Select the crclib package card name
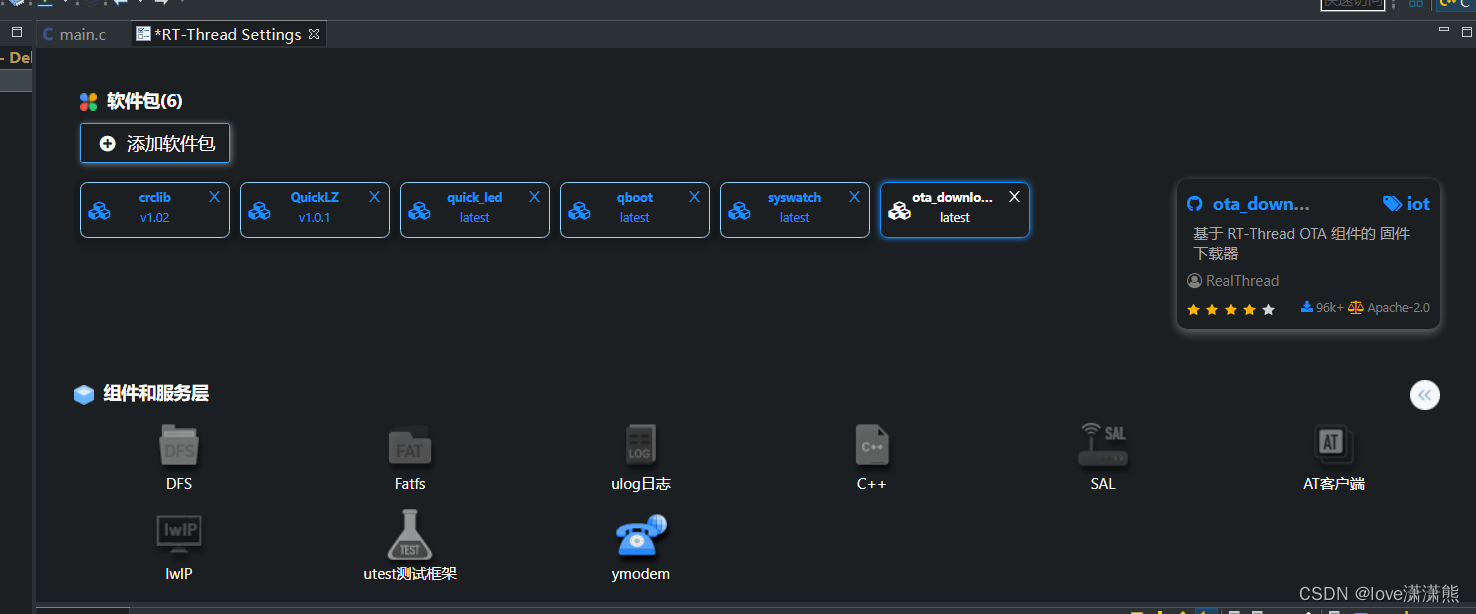 155,197
